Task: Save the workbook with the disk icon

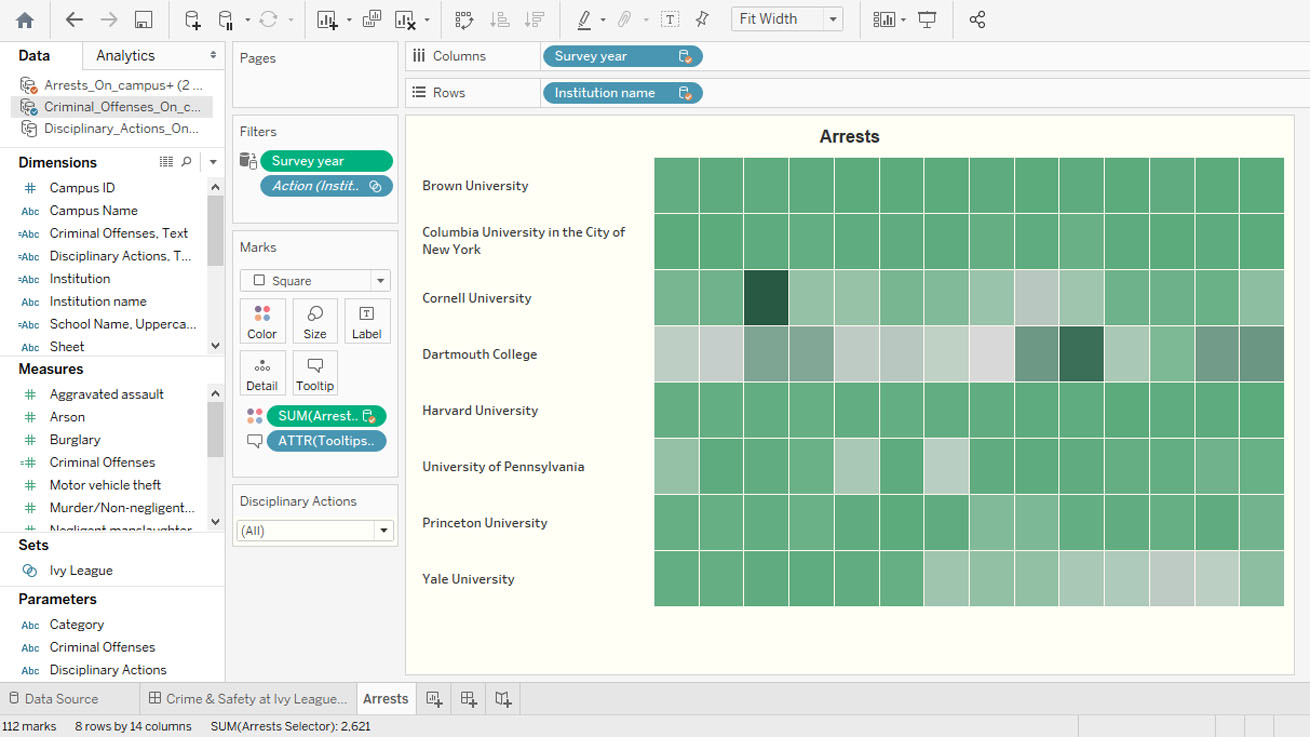Action: (x=143, y=19)
